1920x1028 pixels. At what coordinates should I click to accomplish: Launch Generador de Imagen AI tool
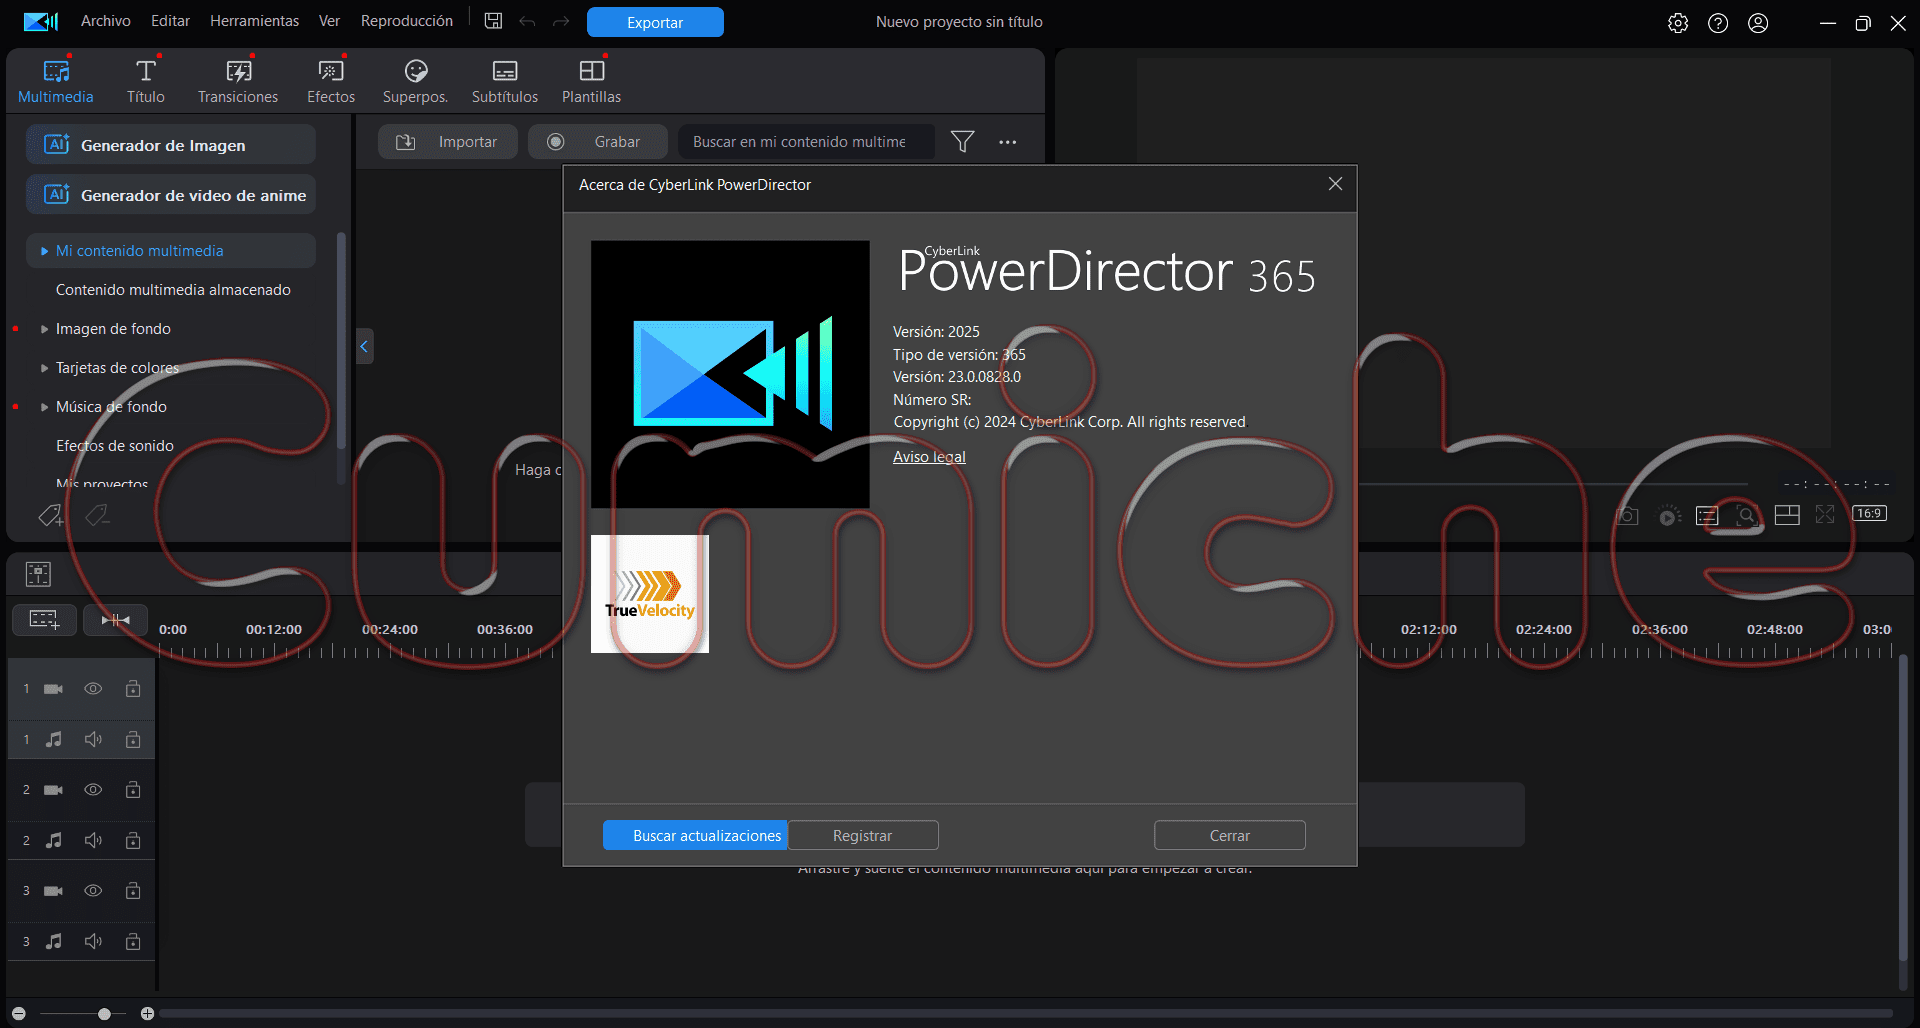[x=171, y=145]
